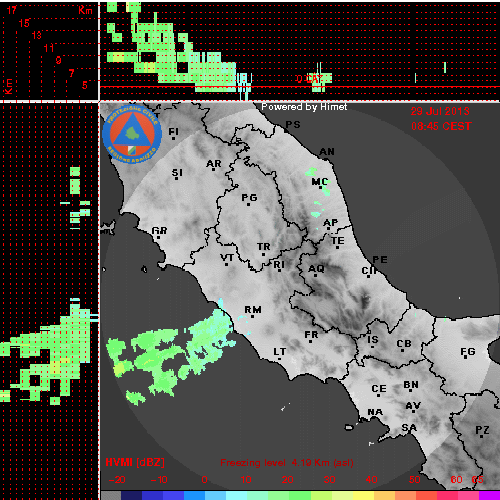
Task: Click the 'AN' city label
Action: click(x=327, y=152)
